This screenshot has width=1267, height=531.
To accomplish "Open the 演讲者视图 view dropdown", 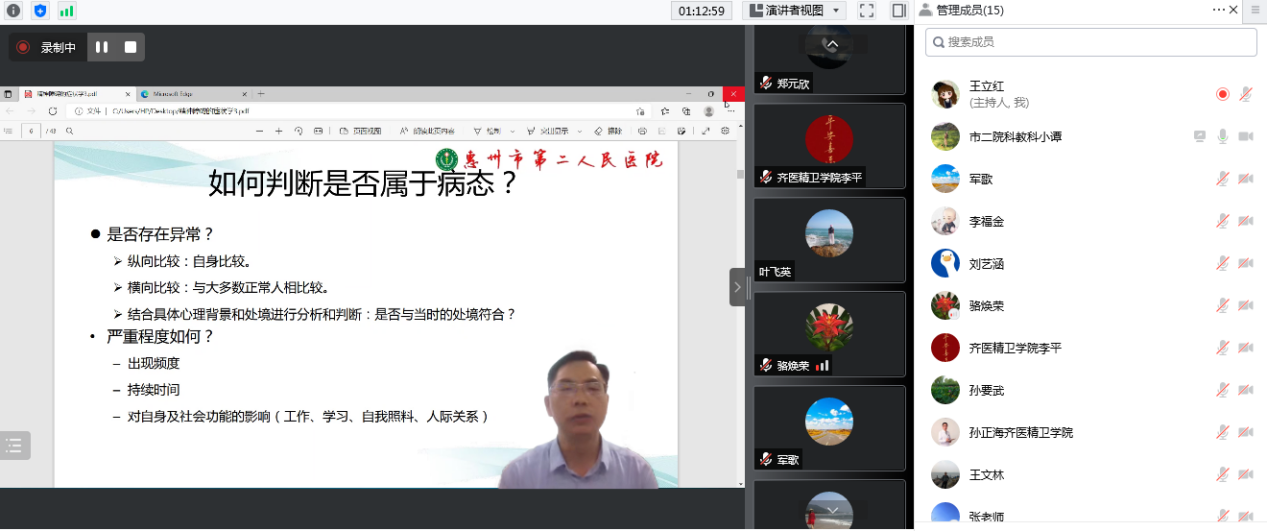I will coord(796,10).
